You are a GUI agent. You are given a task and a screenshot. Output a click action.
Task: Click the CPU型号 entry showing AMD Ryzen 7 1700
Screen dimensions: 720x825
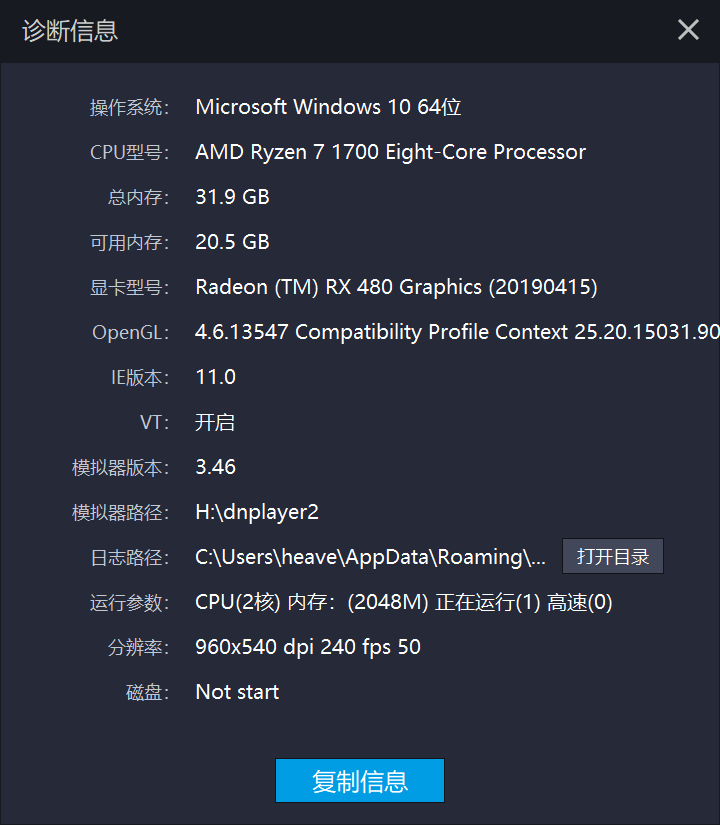tap(390, 152)
